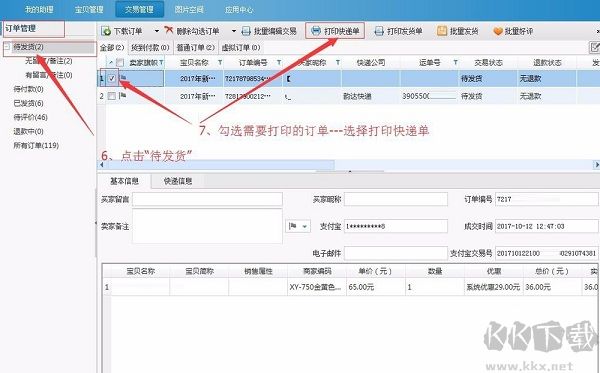Click the 打印快递单 printer icon
Screen dimensions: 600x373
click(x=315, y=31)
